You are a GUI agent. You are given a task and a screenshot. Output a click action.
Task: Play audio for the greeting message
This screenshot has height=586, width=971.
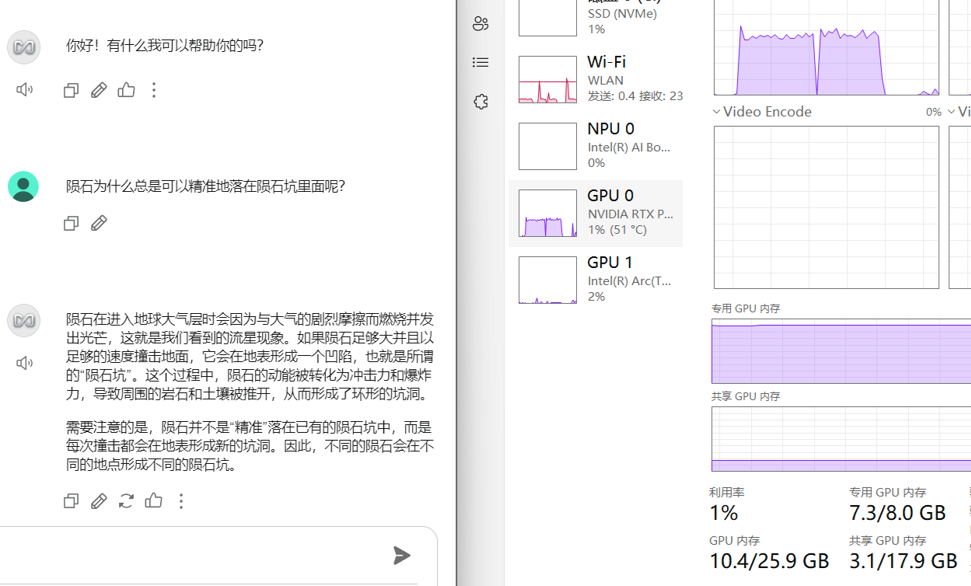(x=24, y=90)
